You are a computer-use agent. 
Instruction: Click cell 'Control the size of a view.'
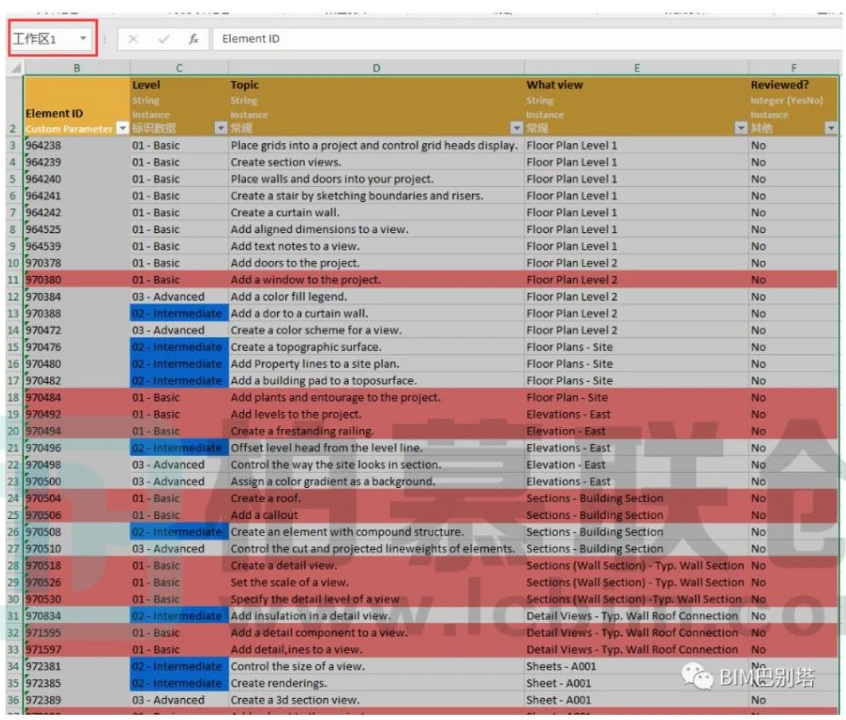pyautogui.click(x=376, y=667)
